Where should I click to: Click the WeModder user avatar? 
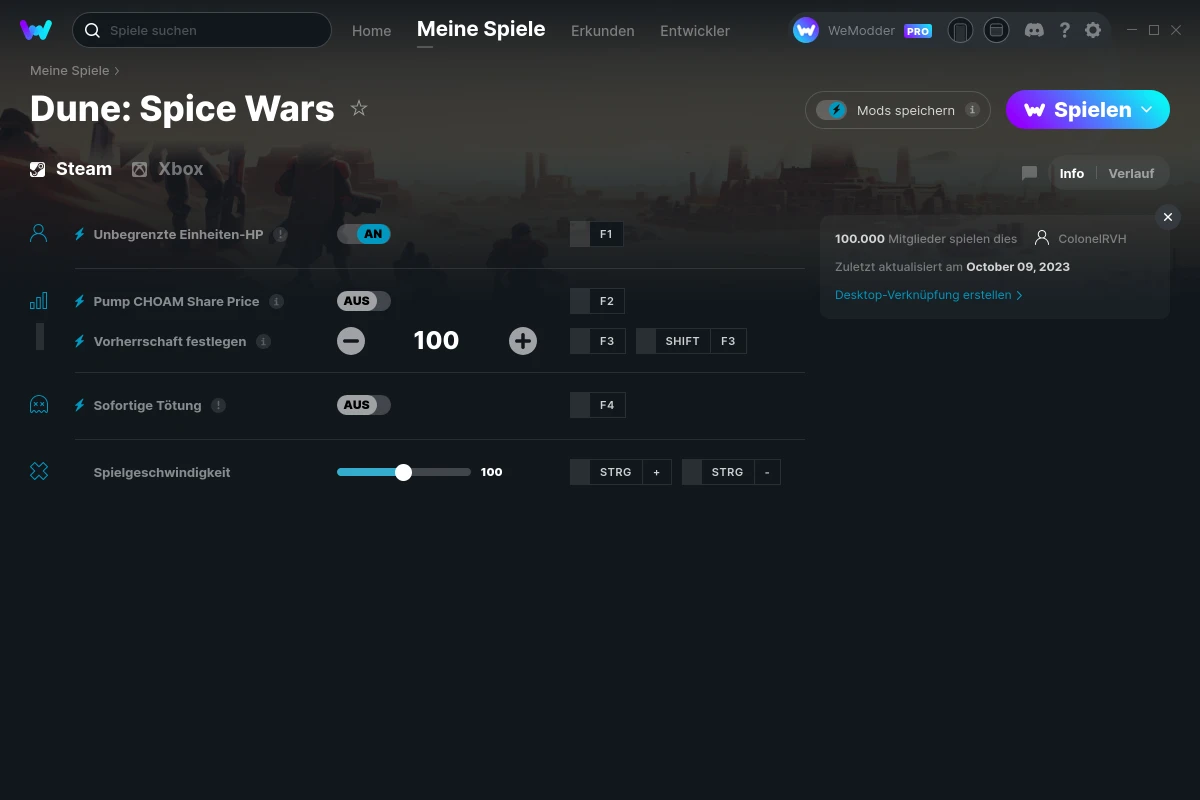[x=806, y=30]
